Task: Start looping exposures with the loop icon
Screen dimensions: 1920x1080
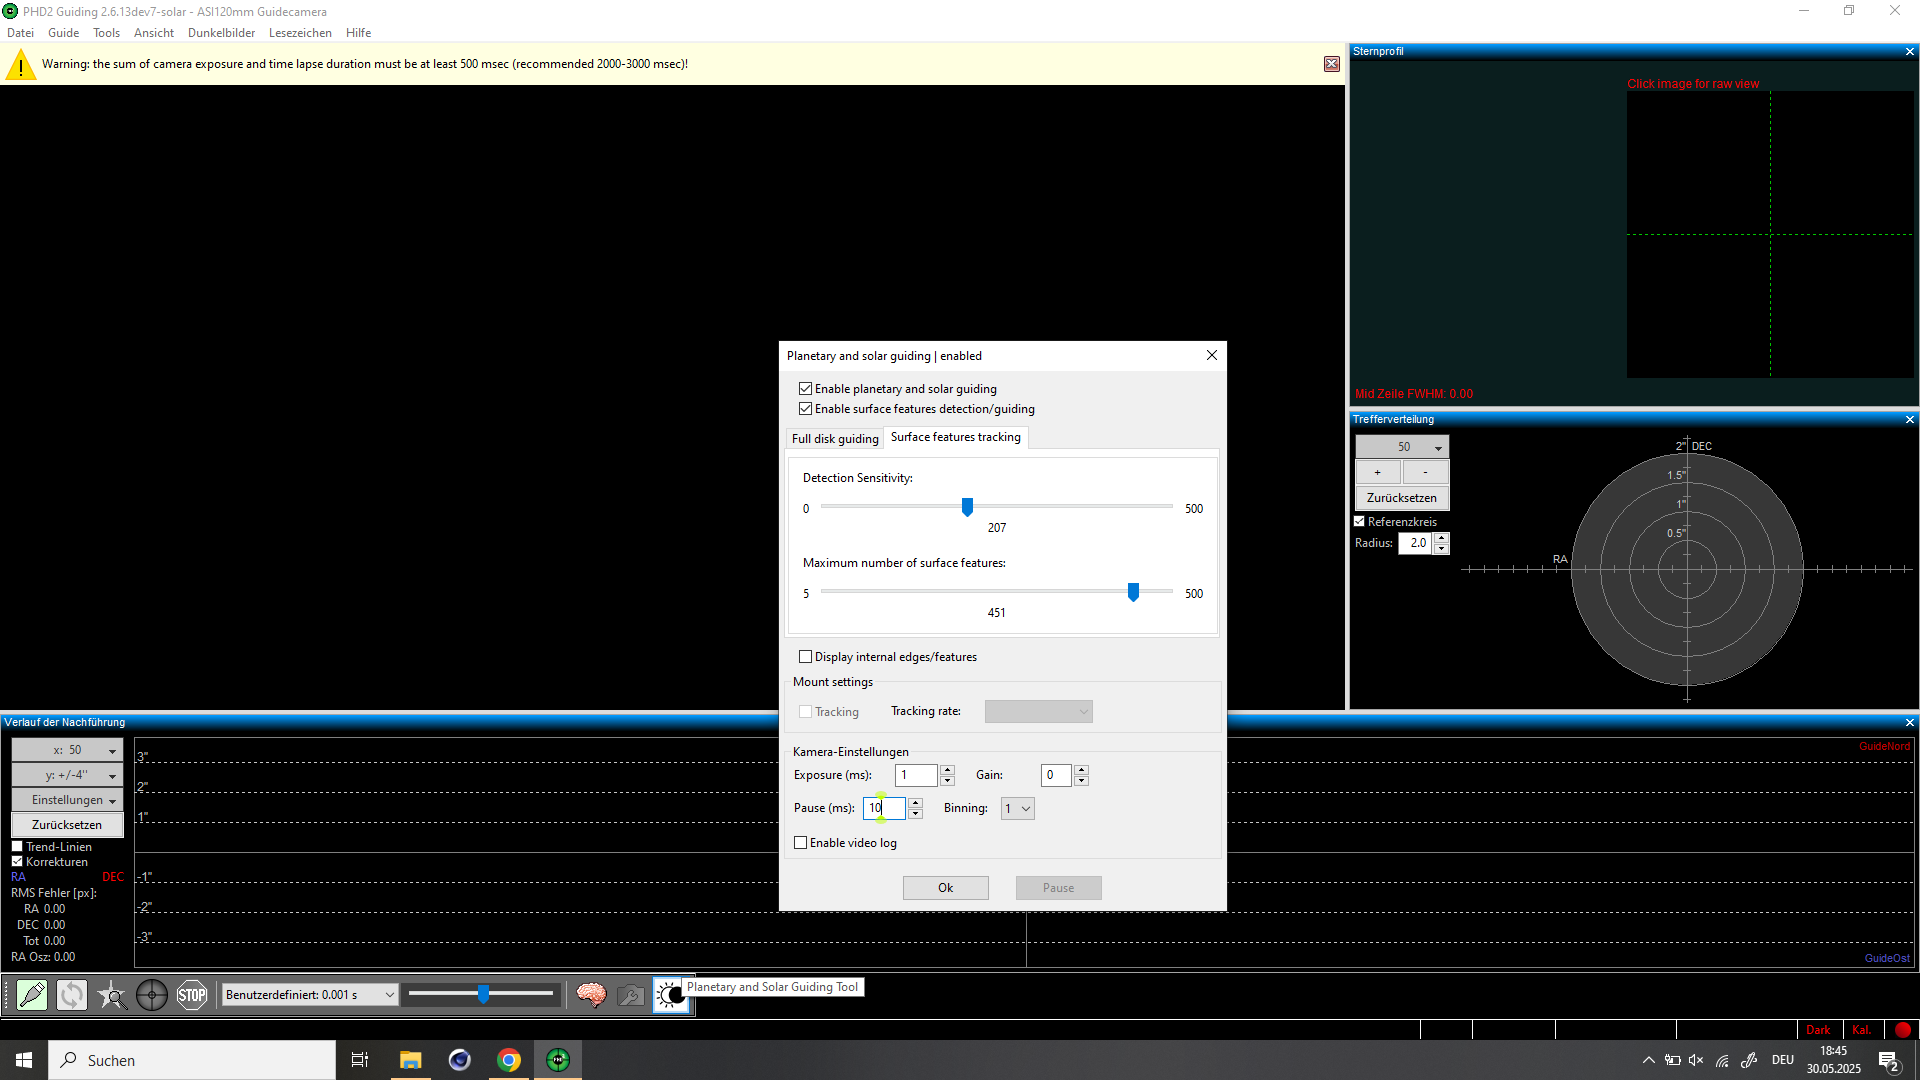Action: [72, 995]
